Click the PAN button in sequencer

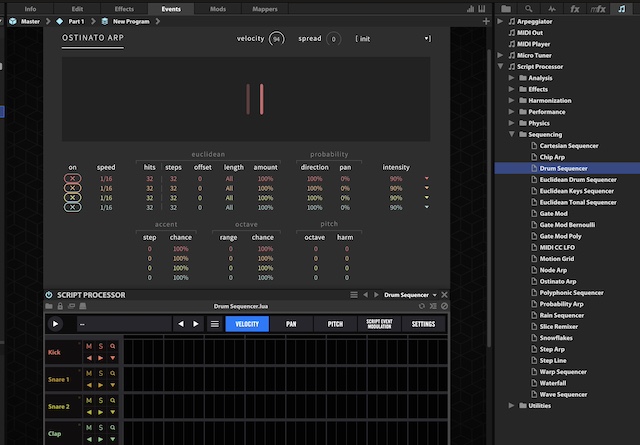[x=291, y=324]
